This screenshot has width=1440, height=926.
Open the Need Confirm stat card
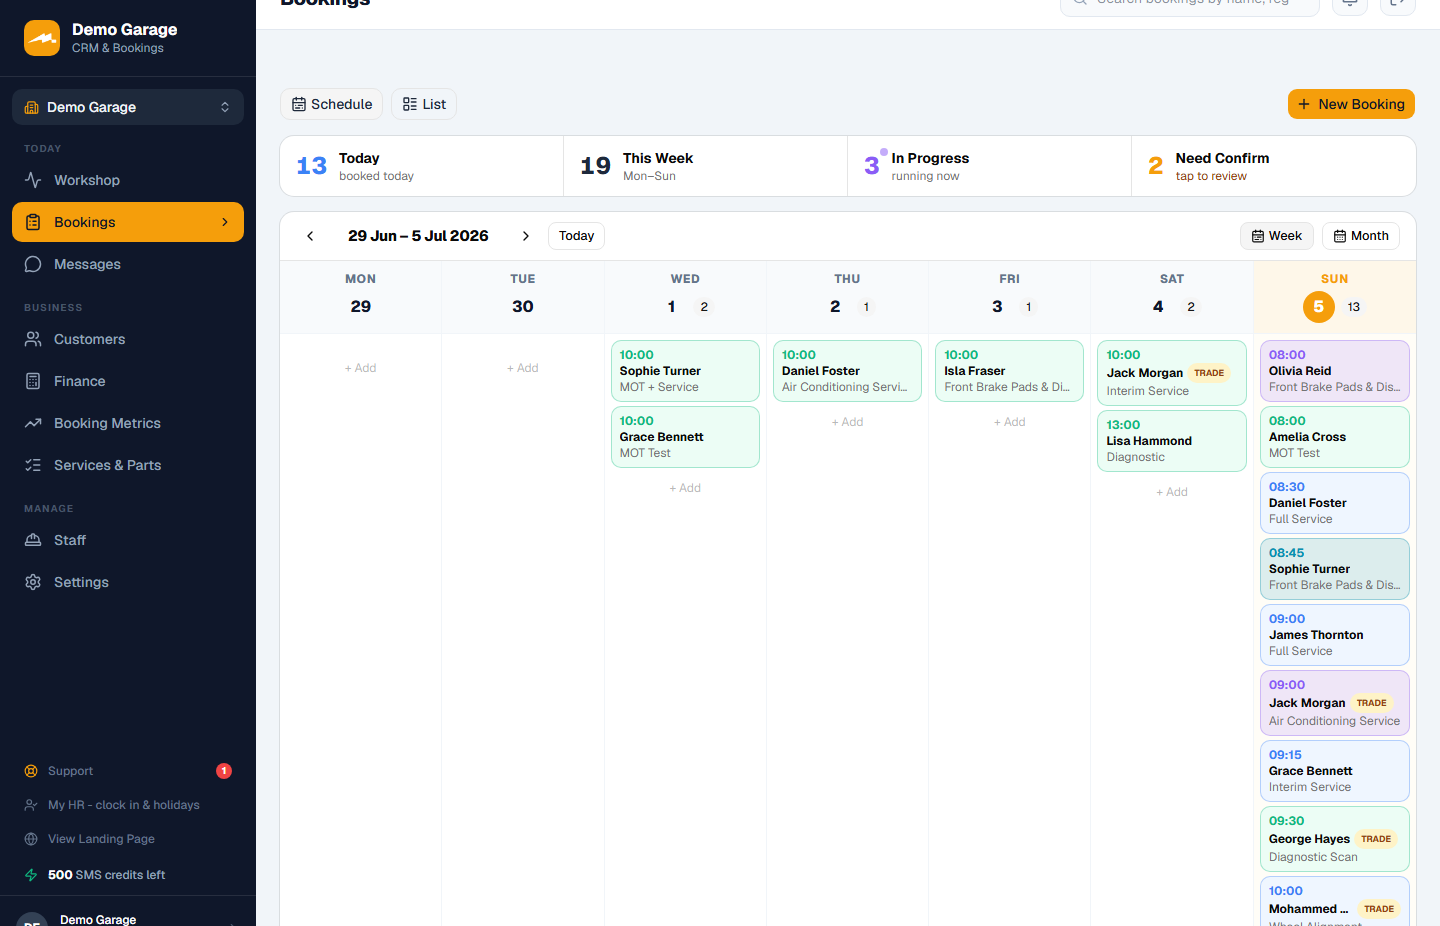[x=1274, y=166]
